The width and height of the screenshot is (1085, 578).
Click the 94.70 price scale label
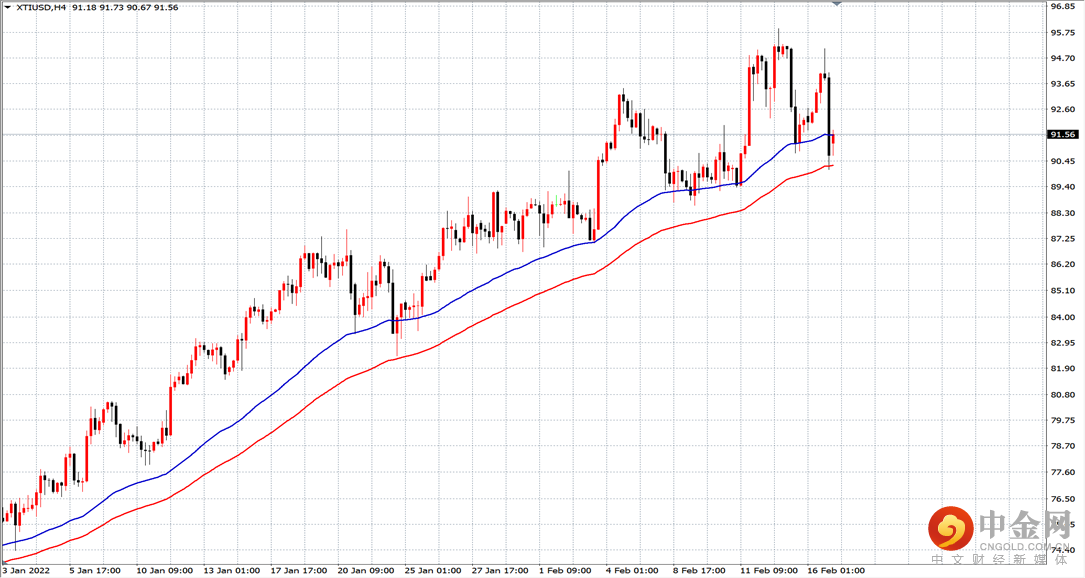[x=1062, y=58]
